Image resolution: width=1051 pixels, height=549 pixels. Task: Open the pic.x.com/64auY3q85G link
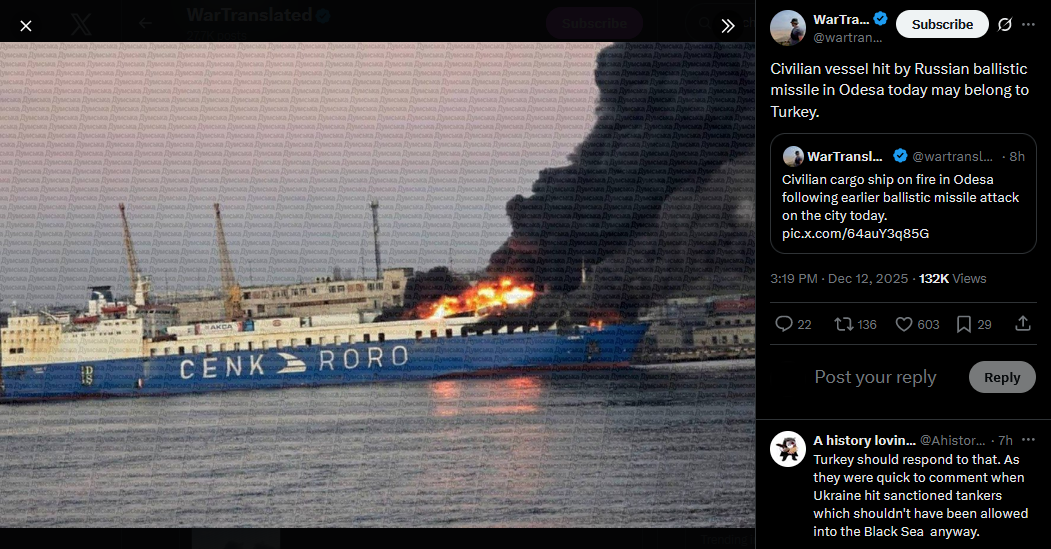pyautogui.click(x=855, y=233)
